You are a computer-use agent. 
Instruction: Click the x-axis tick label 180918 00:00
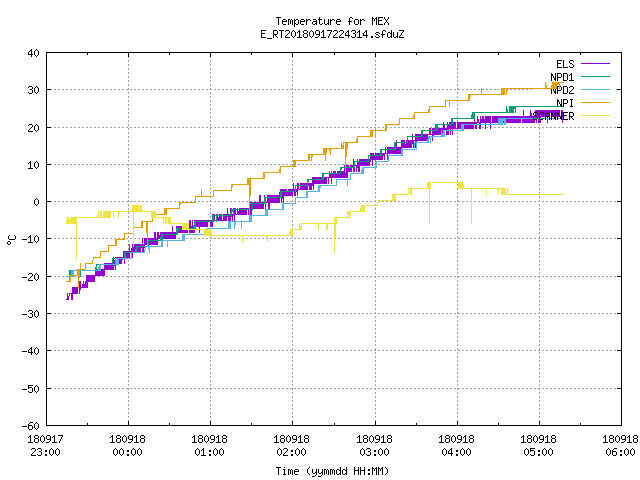pyautogui.click(x=127, y=446)
